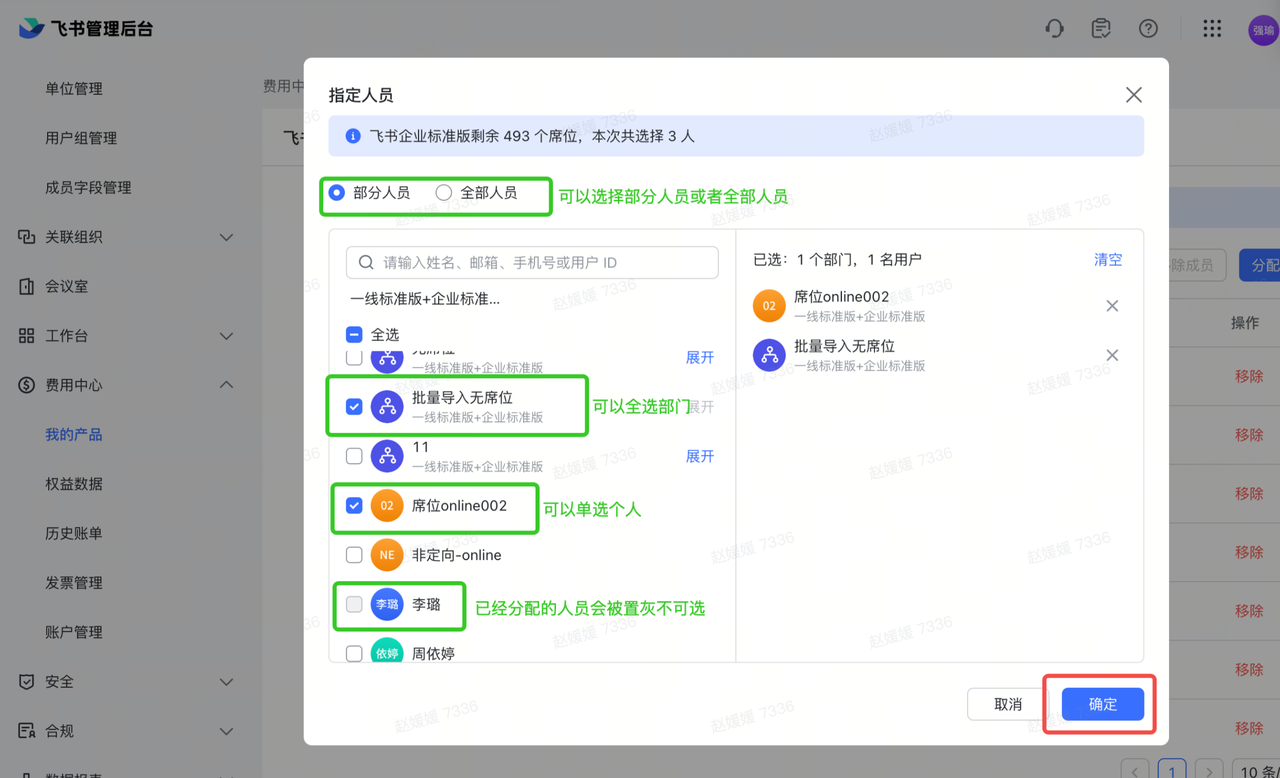Select the 部分人员 radio option

tap(337, 193)
